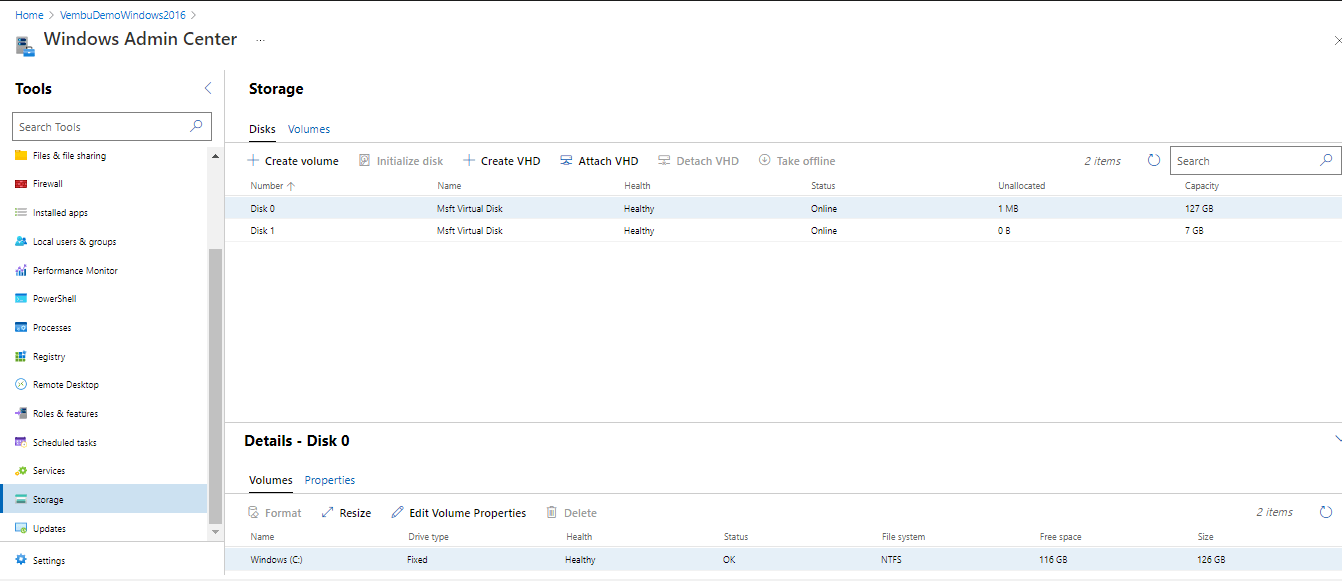1342x581 pixels.
Task: Go to the Home breadcrumb link
Action: tap(29, 15)
